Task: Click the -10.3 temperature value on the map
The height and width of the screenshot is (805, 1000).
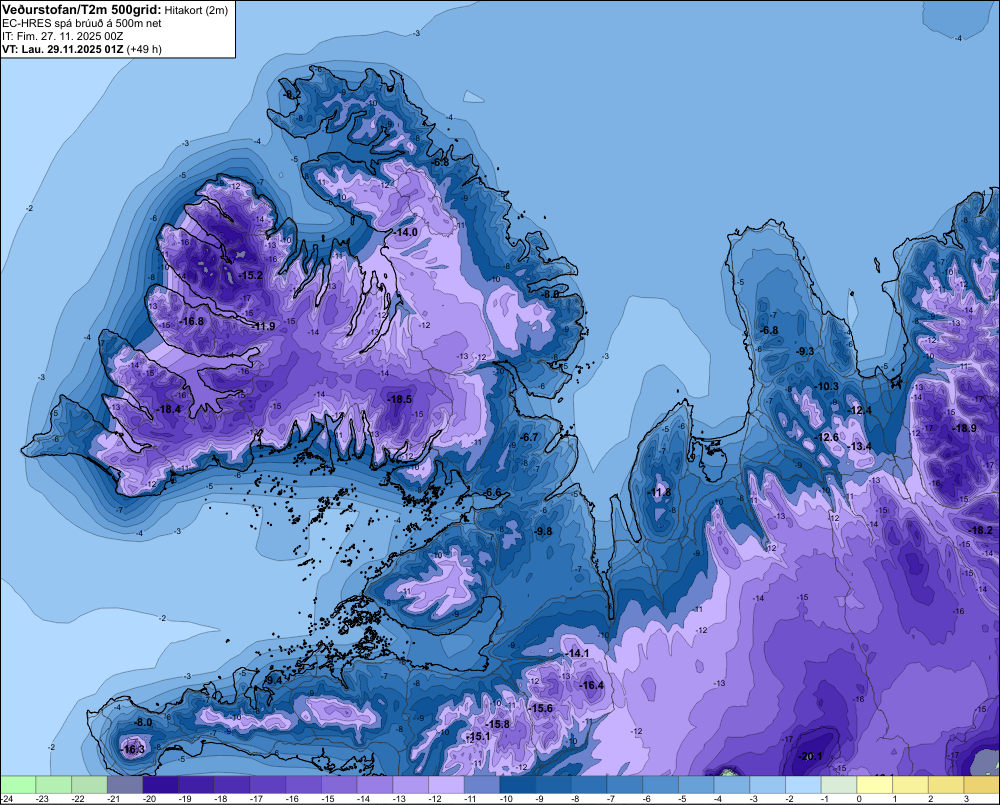Action: (827, 387)
